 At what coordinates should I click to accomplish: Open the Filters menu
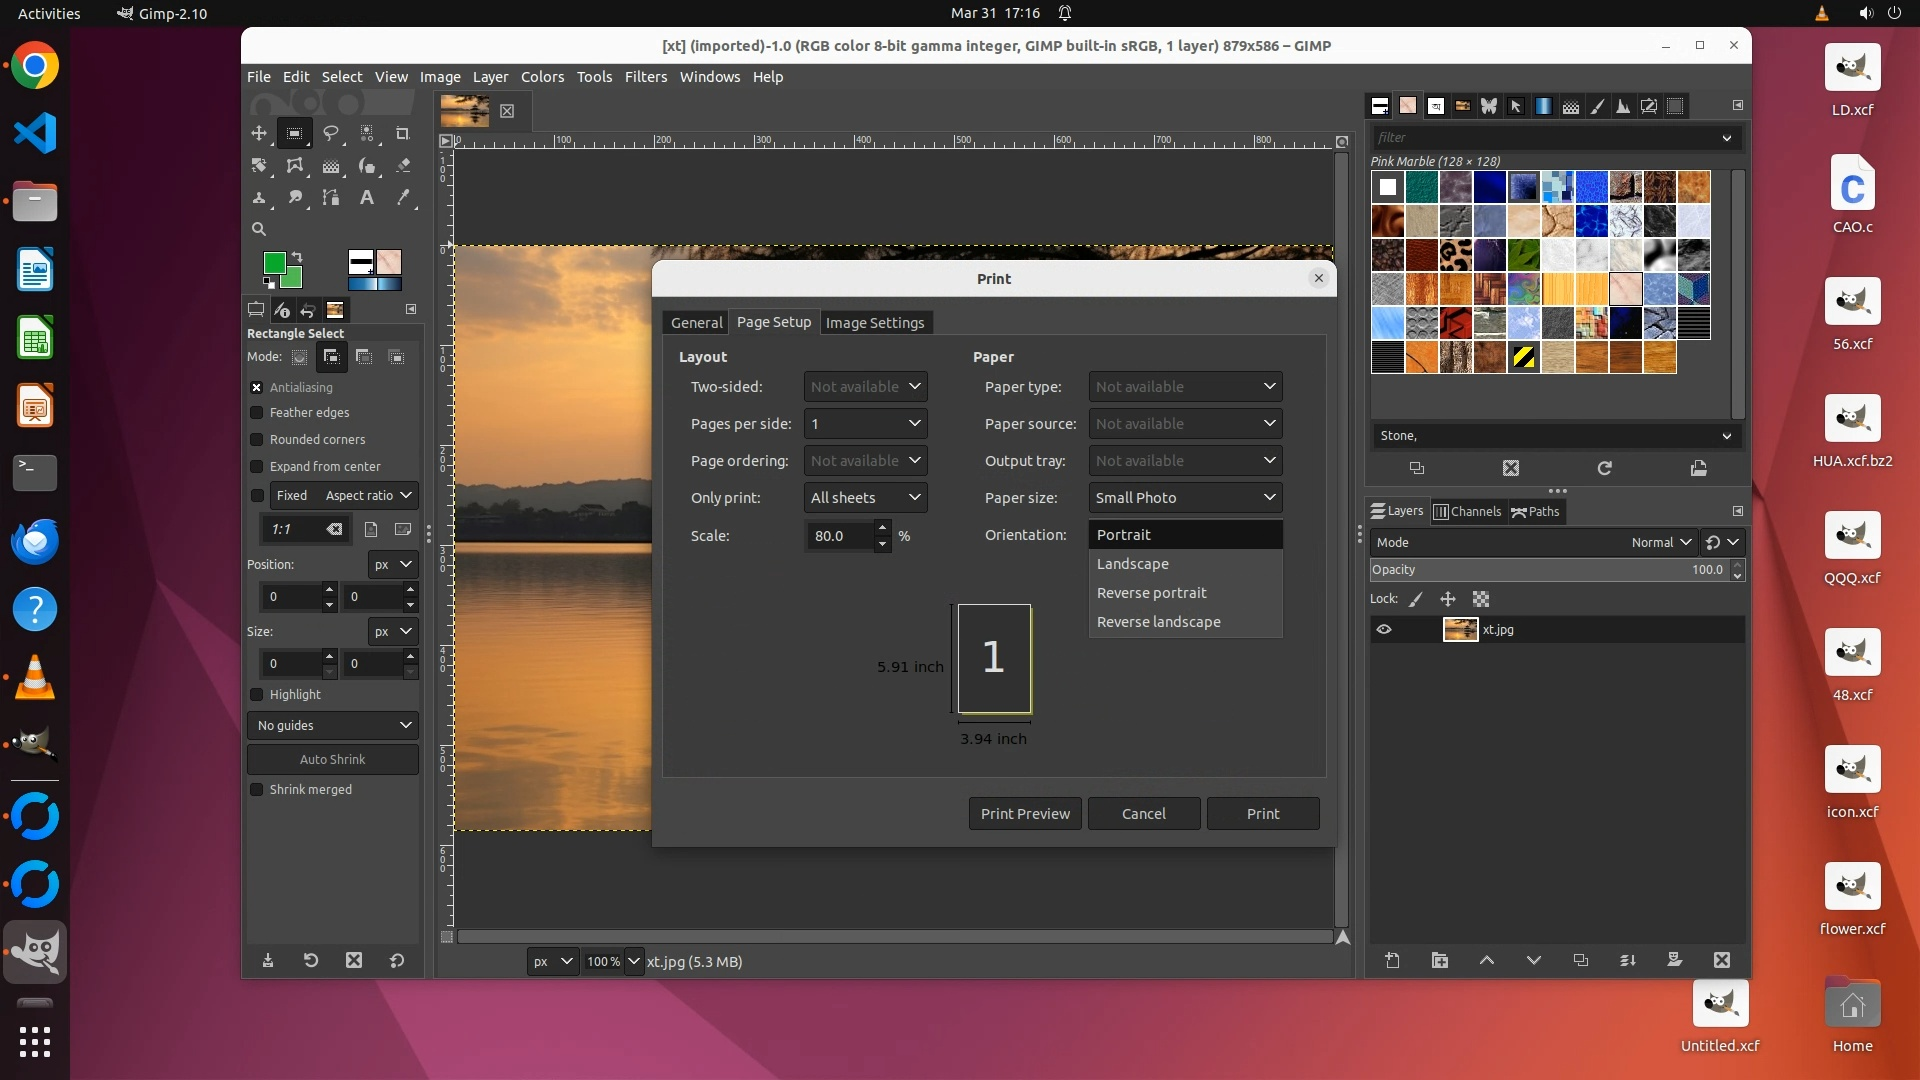click(x=645, y=77)
